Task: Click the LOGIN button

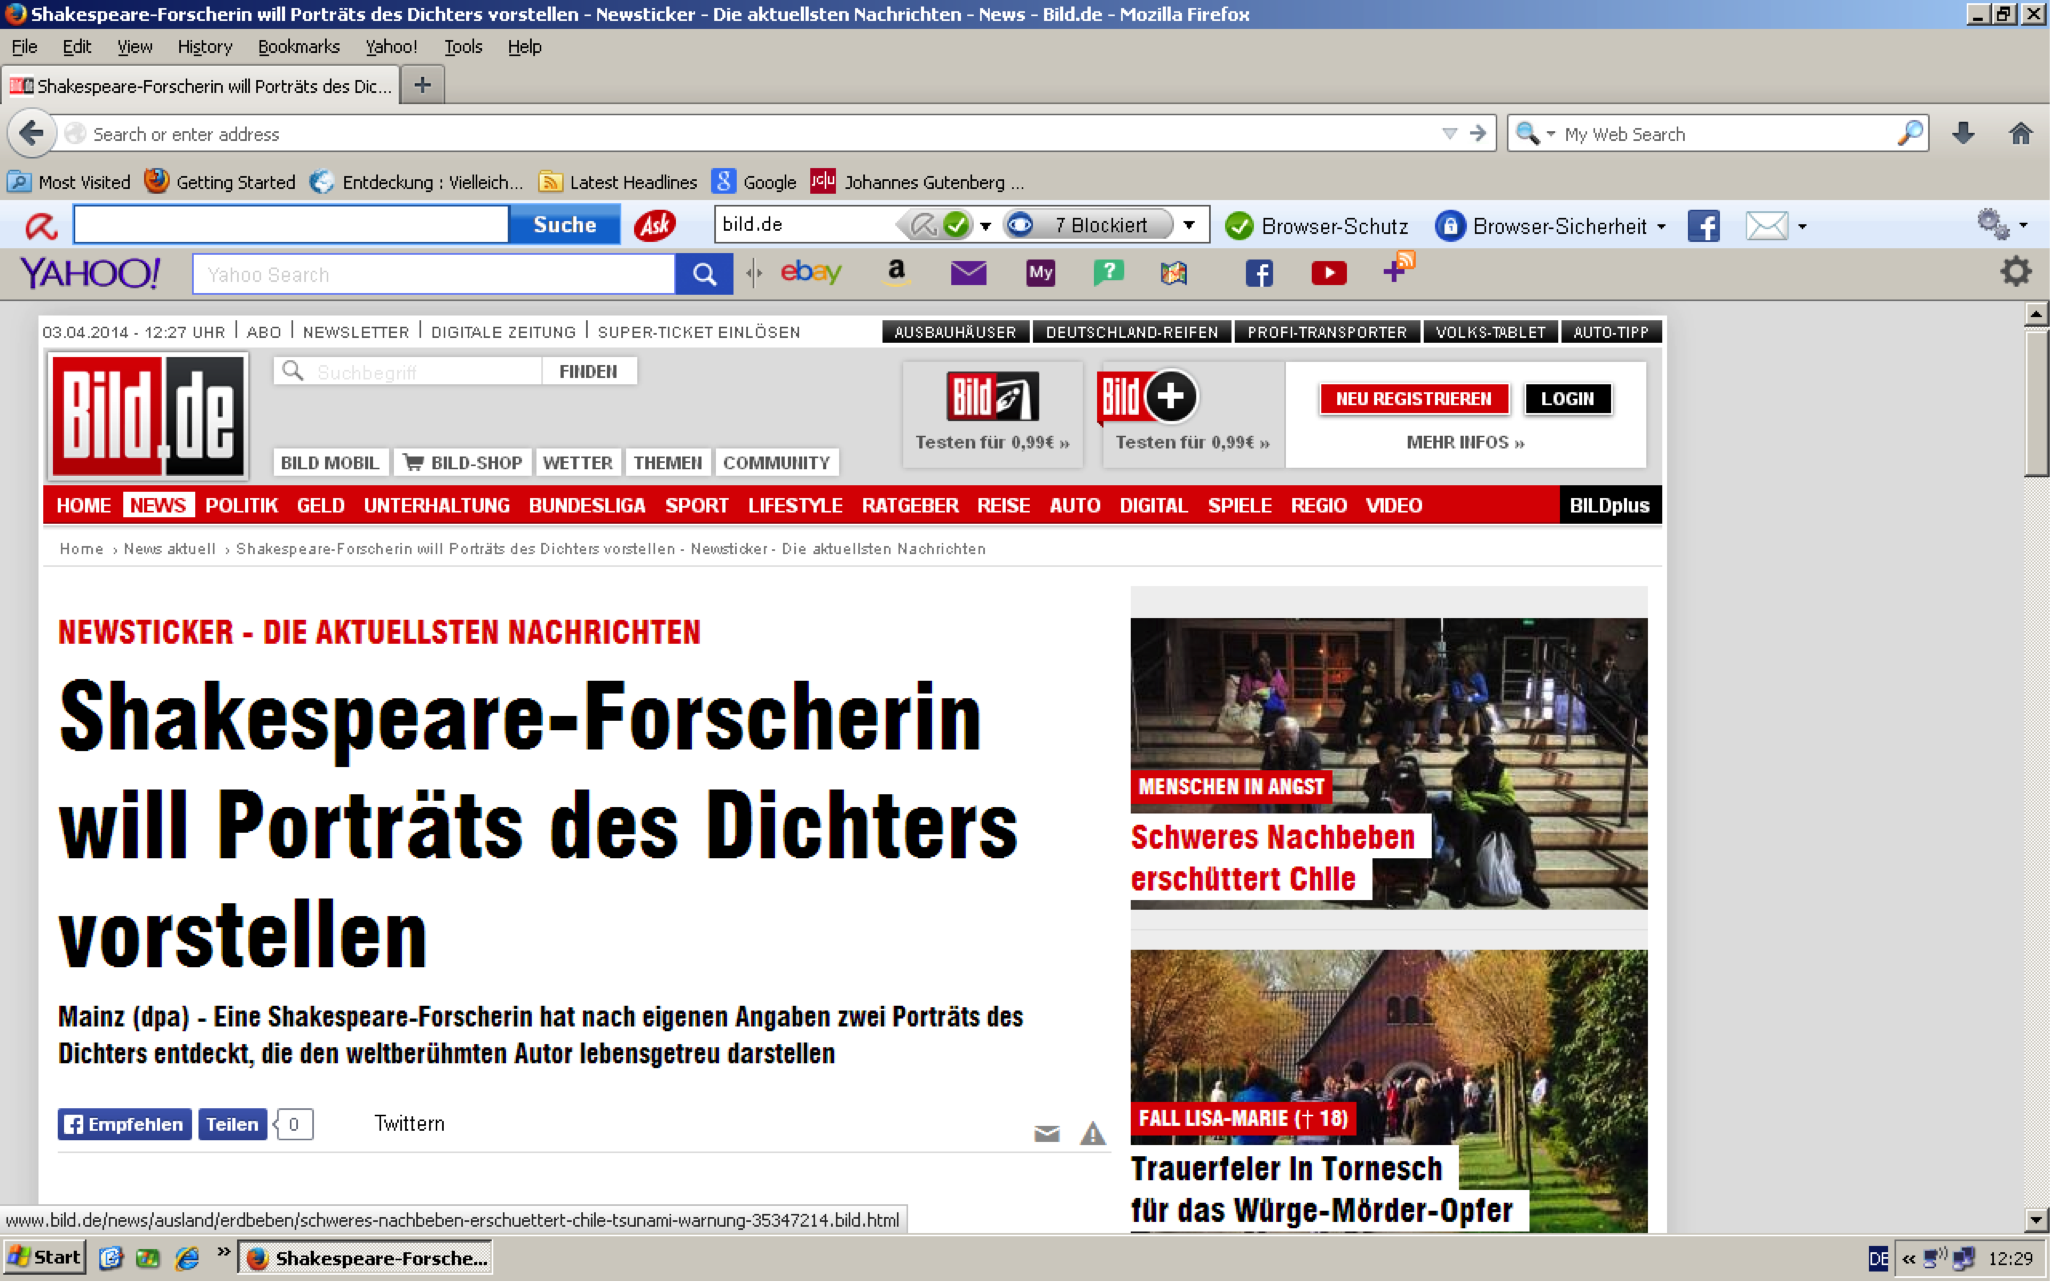Action: coord(1567,399)
